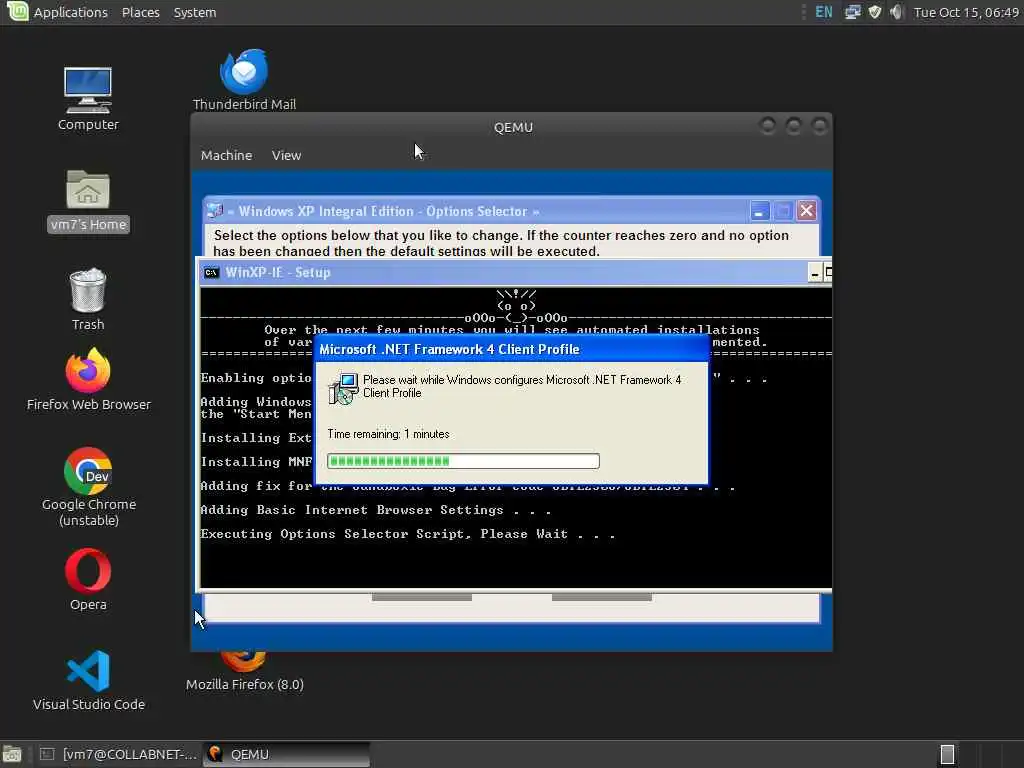Viewport: 1024px width, 768px height.
Task: Click the workspace switcher in bottom panel
Action: pos(947,754)
